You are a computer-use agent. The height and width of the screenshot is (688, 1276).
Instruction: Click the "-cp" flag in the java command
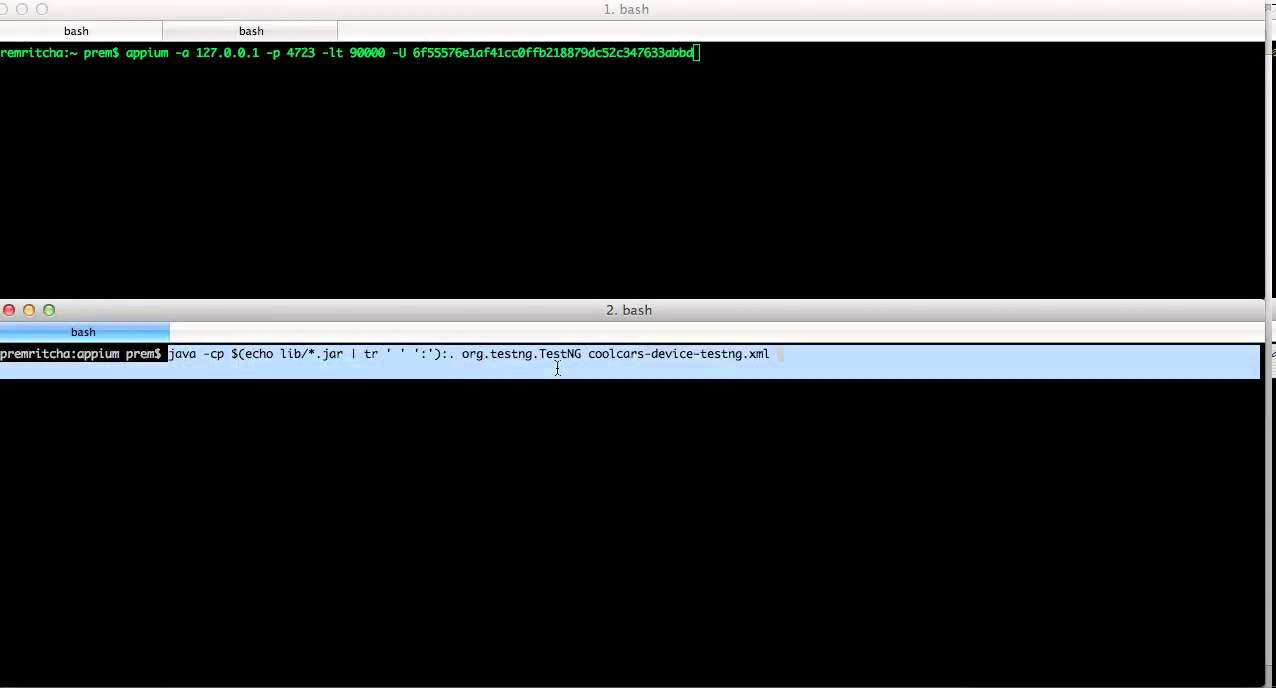[214, 354]
